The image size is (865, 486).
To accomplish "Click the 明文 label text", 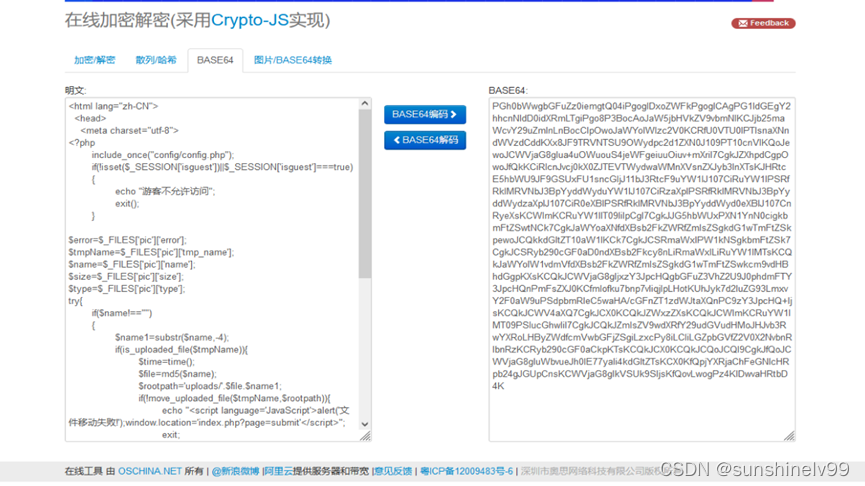I will [76, 90].
